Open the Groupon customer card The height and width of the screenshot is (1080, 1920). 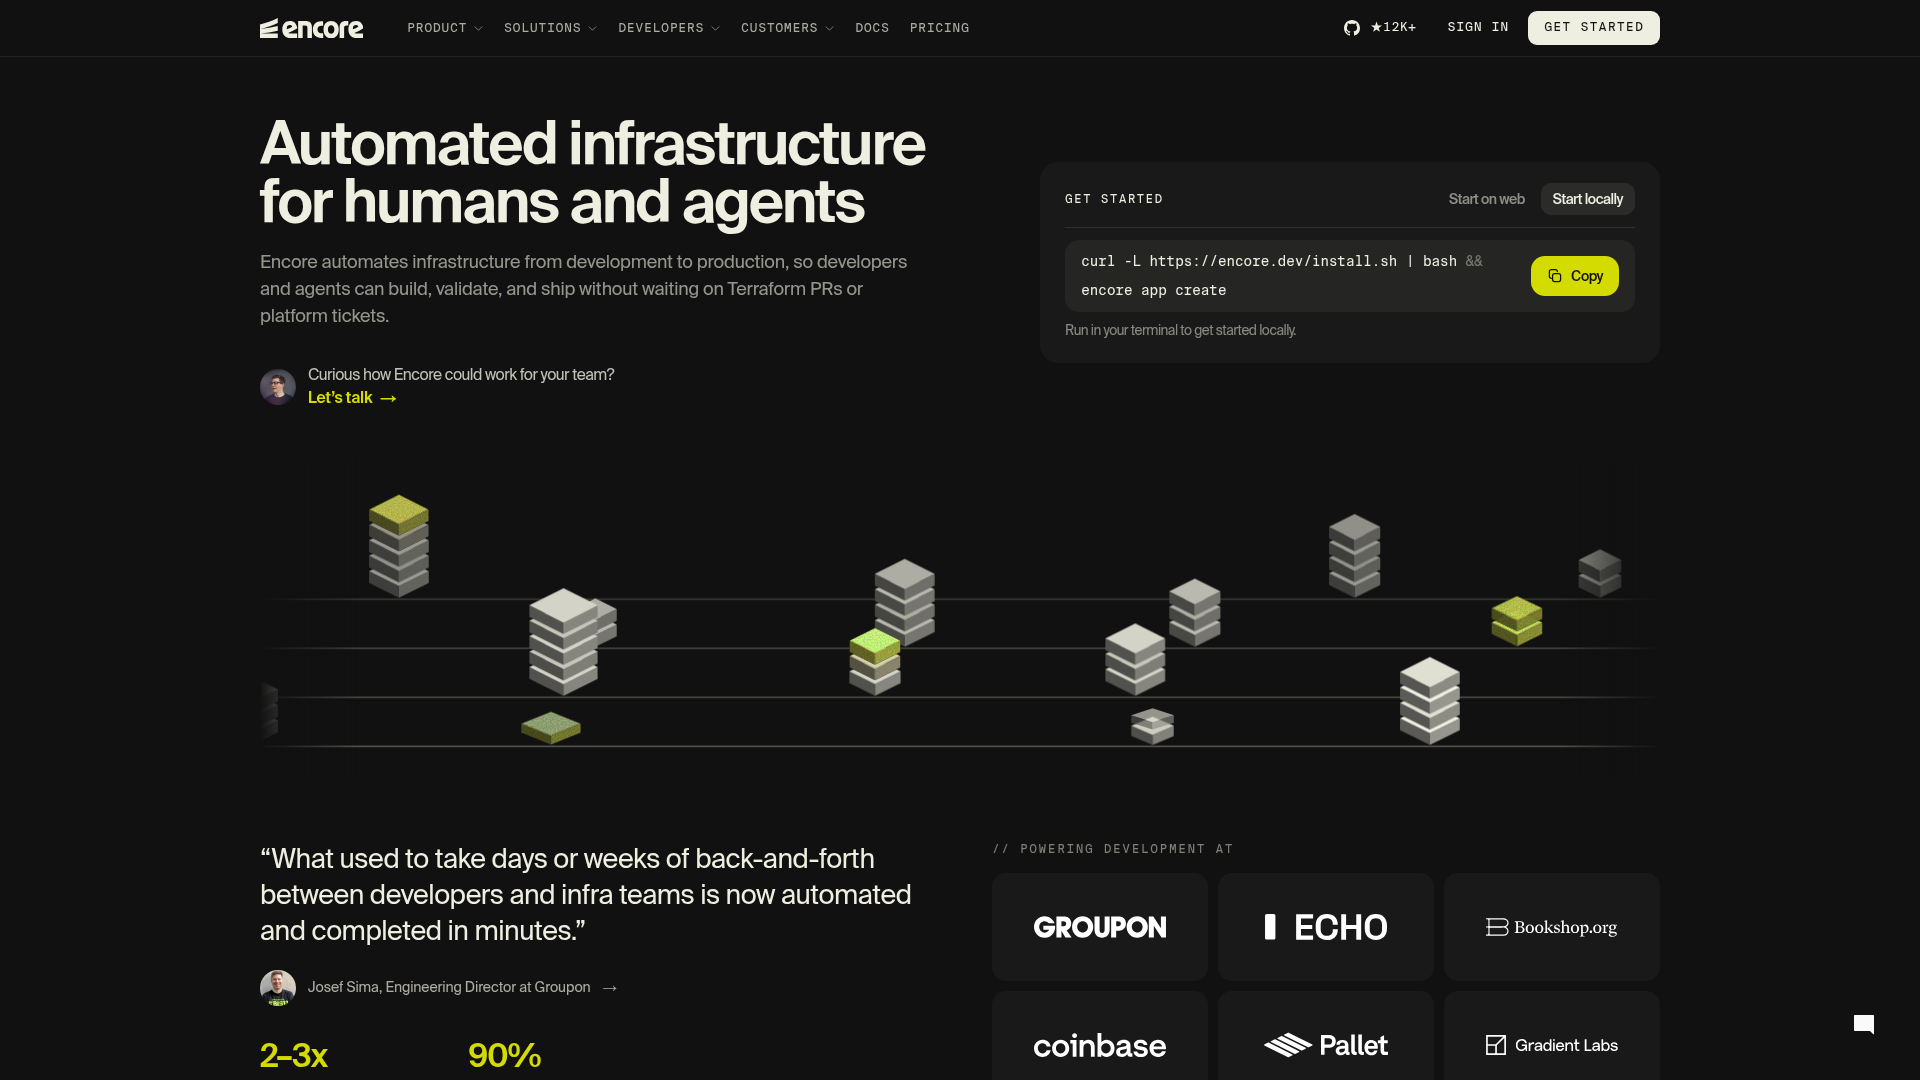[1100, 927]
